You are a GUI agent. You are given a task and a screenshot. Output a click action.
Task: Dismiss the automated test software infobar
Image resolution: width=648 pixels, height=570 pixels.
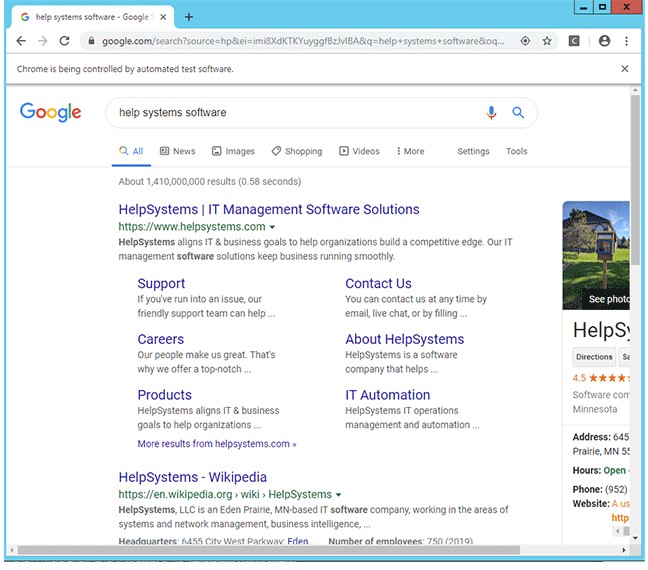(624, 69)
